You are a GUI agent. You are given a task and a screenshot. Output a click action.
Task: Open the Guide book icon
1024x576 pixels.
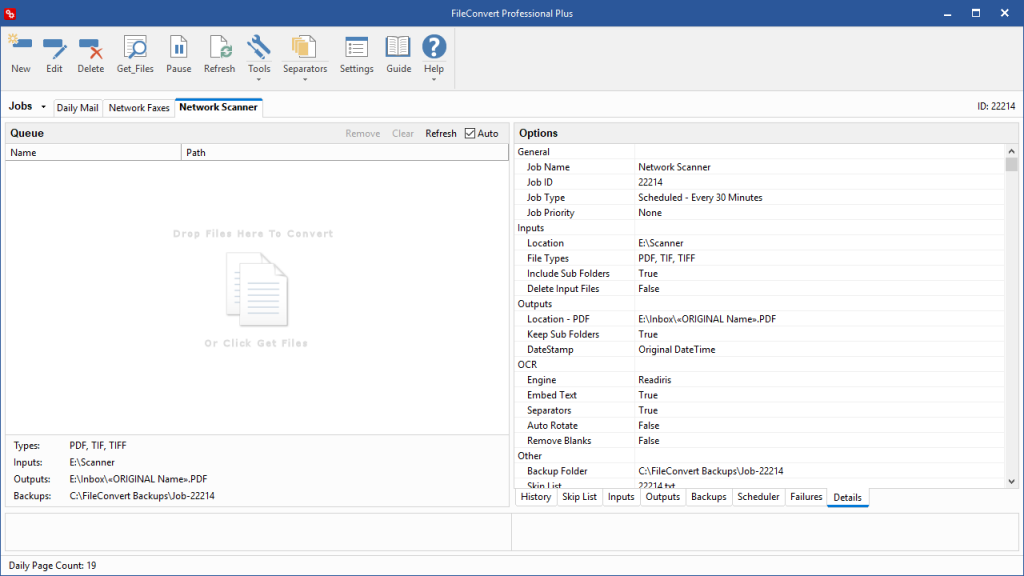point(398,47)
